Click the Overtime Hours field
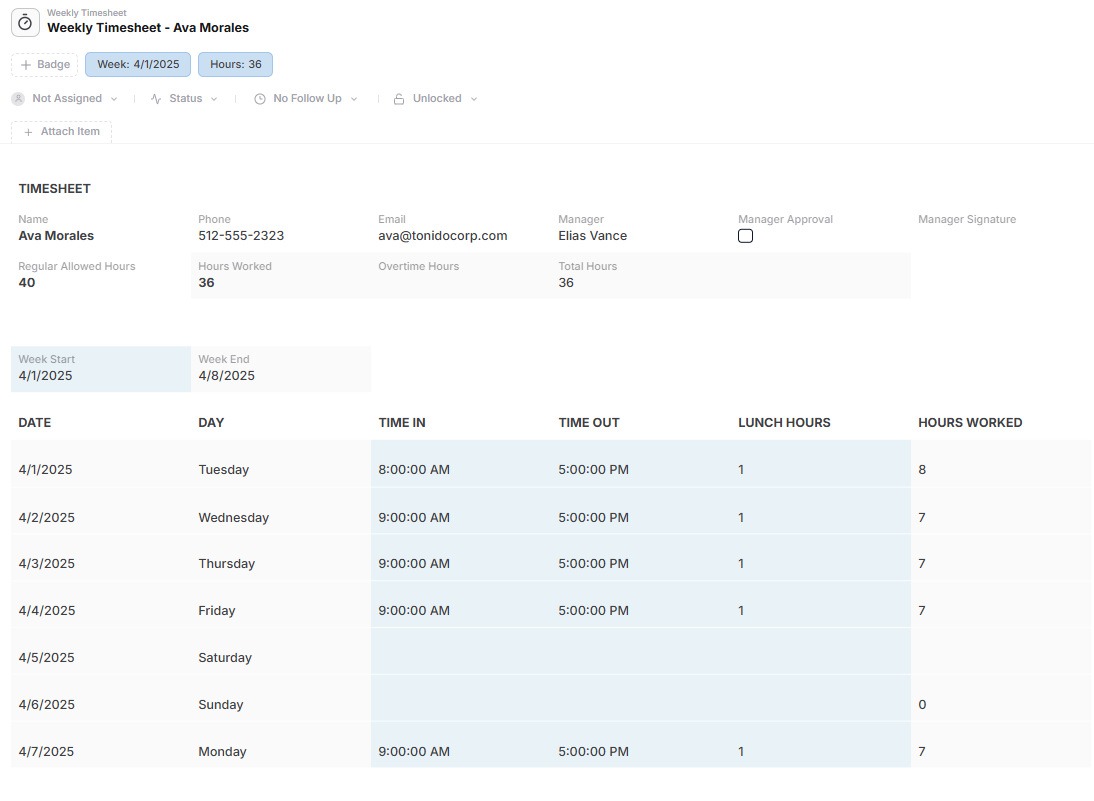Image resolution: width=1094 pixels, height=801 pixels. tap(461, 276)
